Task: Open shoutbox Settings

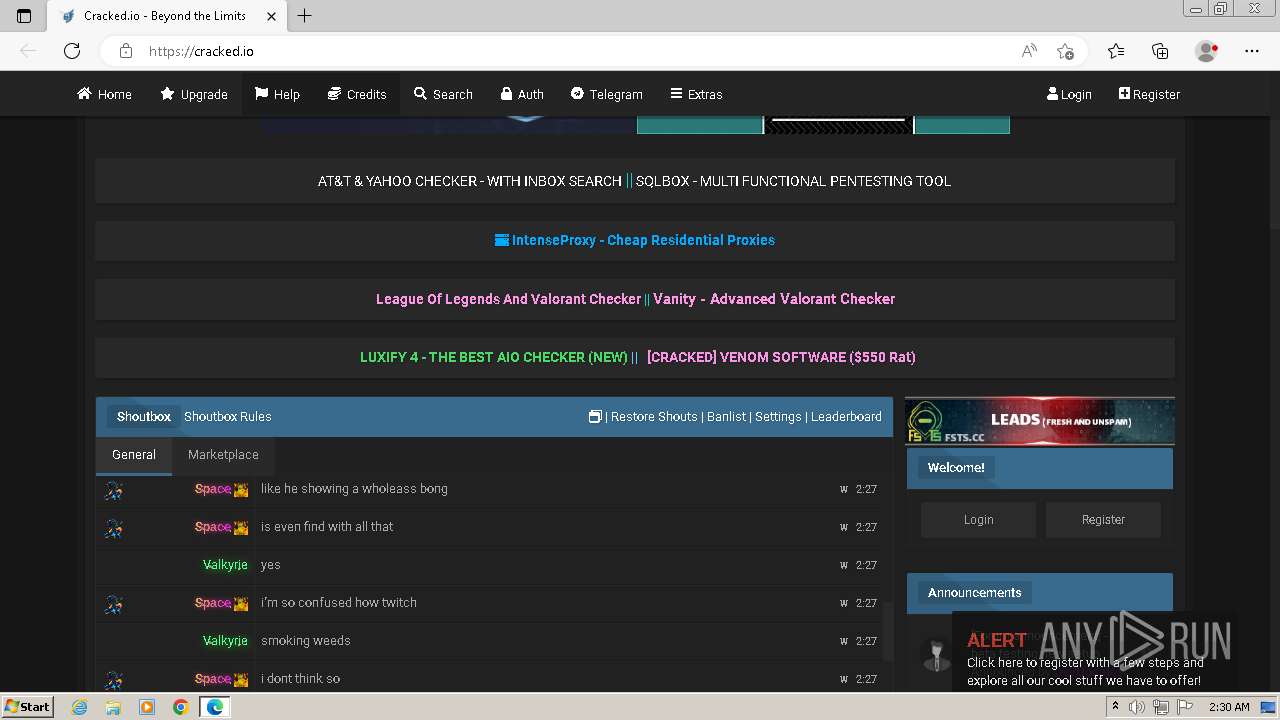Action: [778, 417]
